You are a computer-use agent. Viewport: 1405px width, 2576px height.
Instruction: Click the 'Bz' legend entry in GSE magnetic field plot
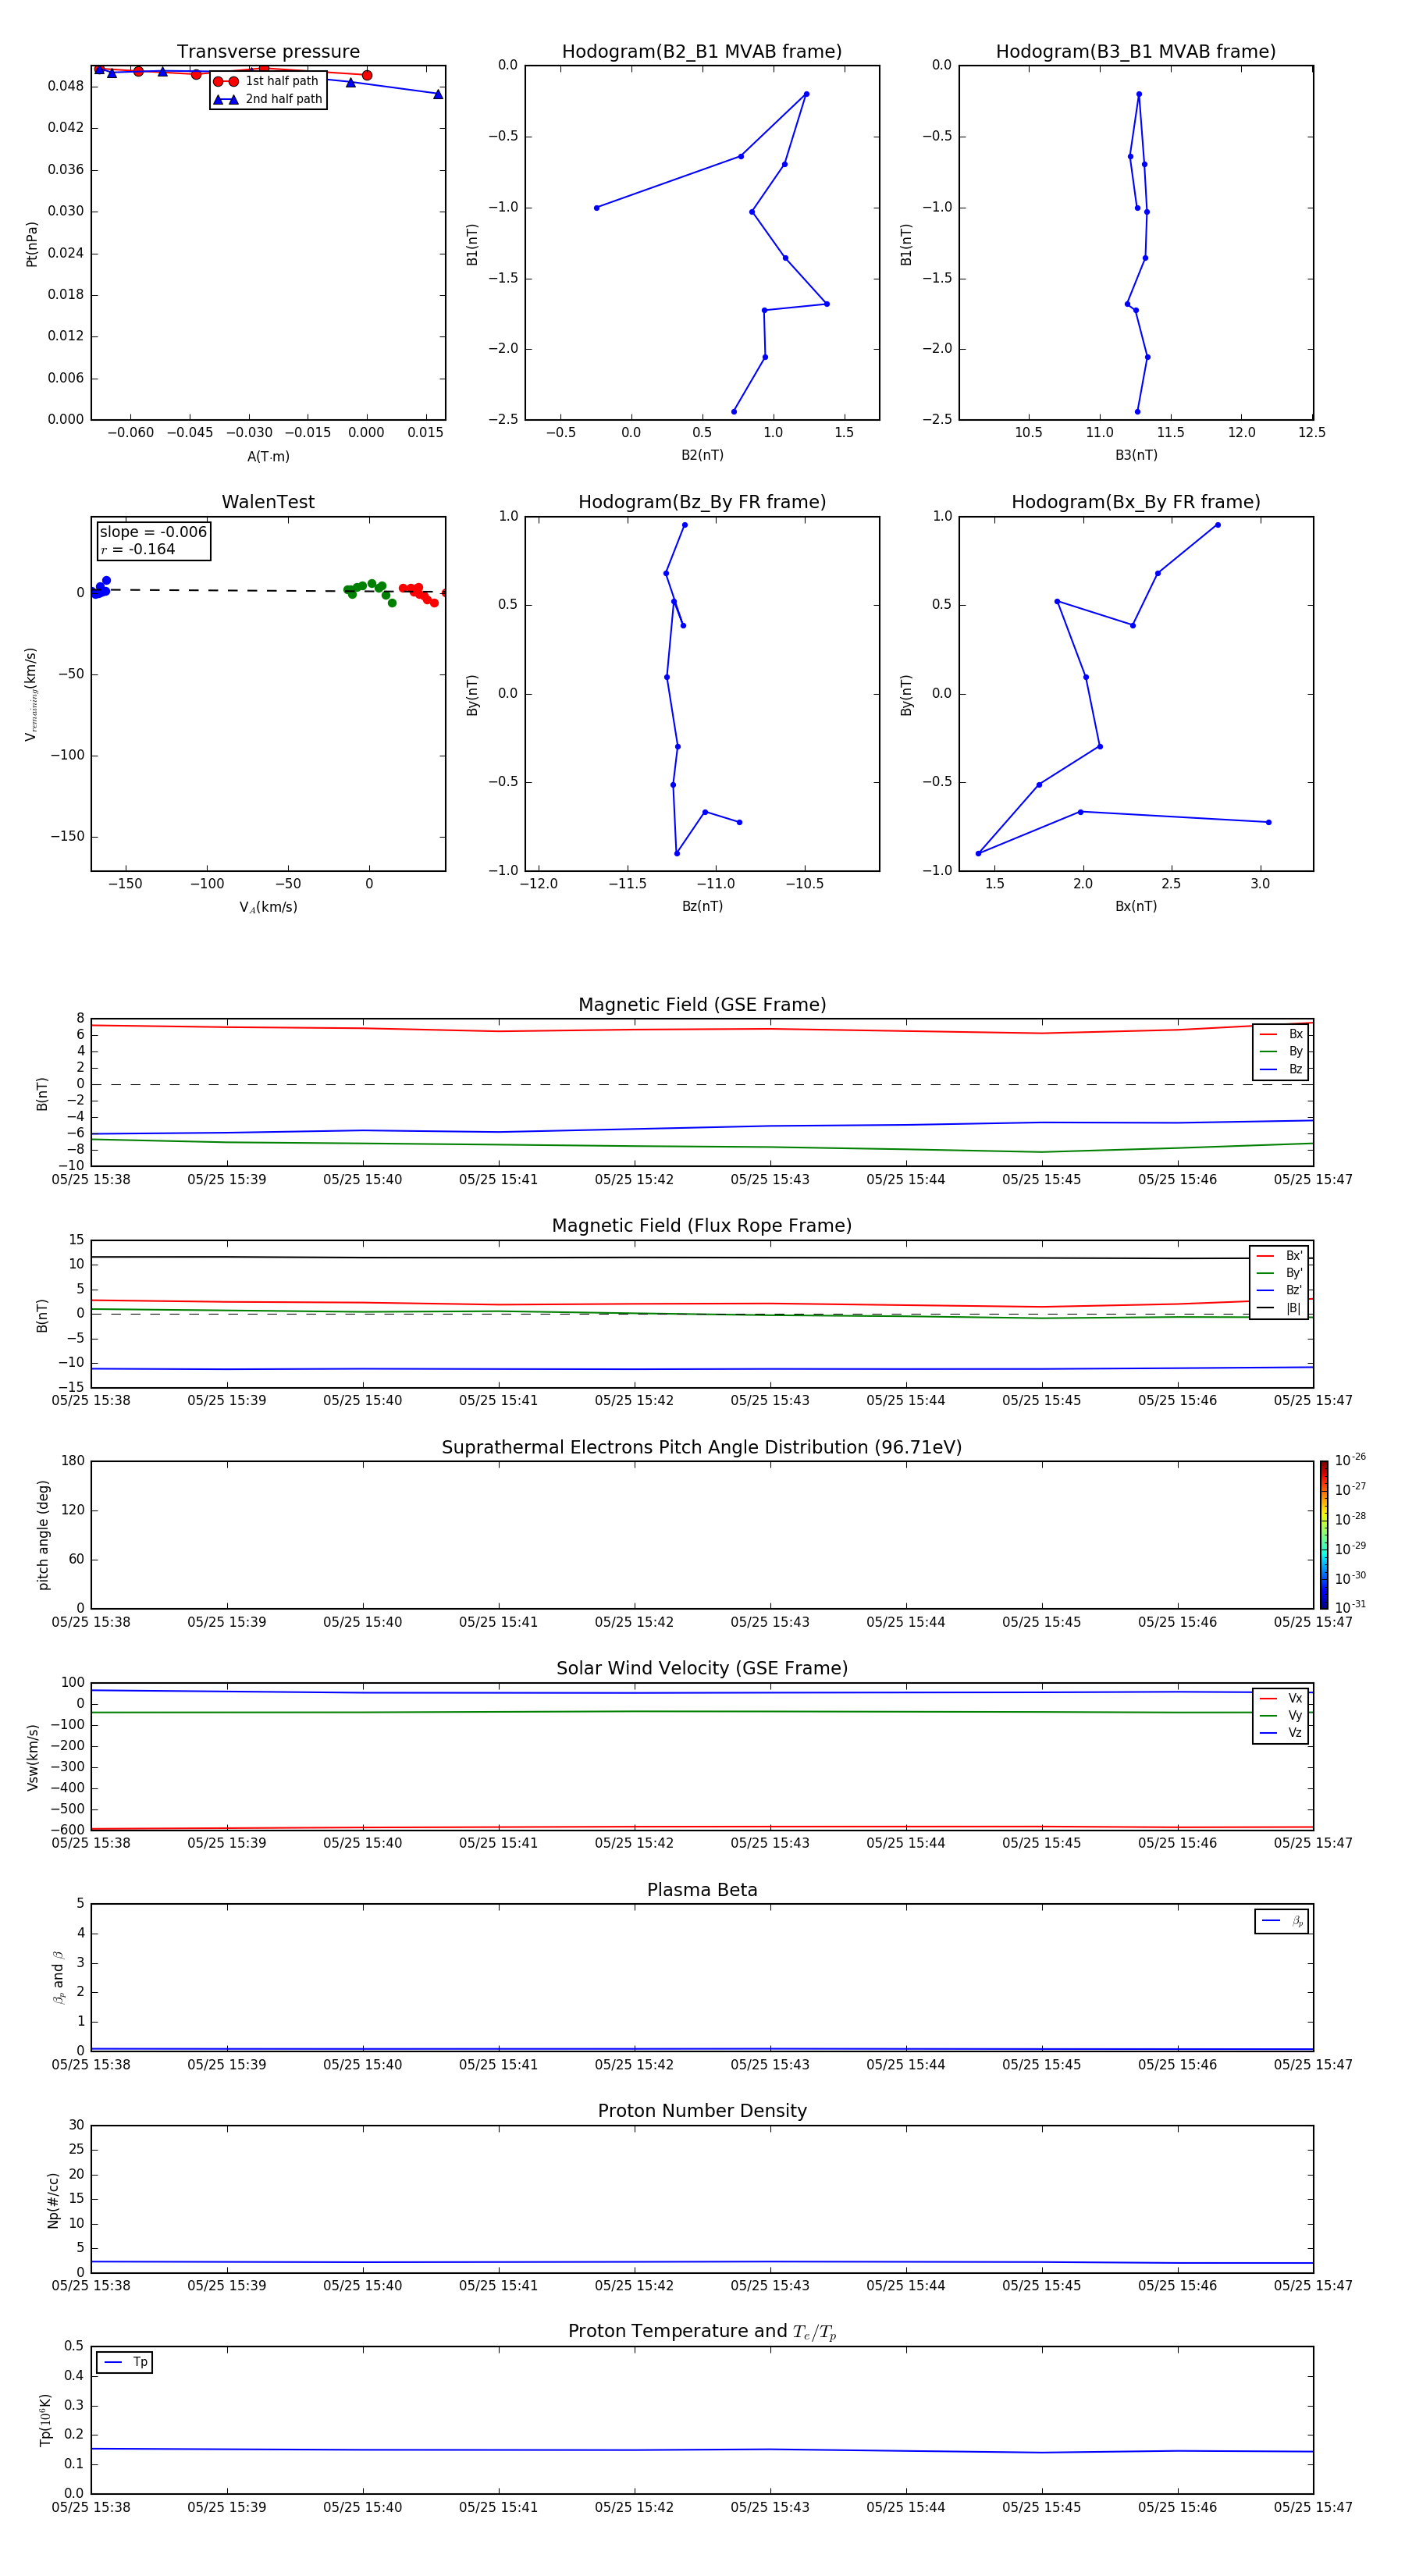coord(1282,1069)
